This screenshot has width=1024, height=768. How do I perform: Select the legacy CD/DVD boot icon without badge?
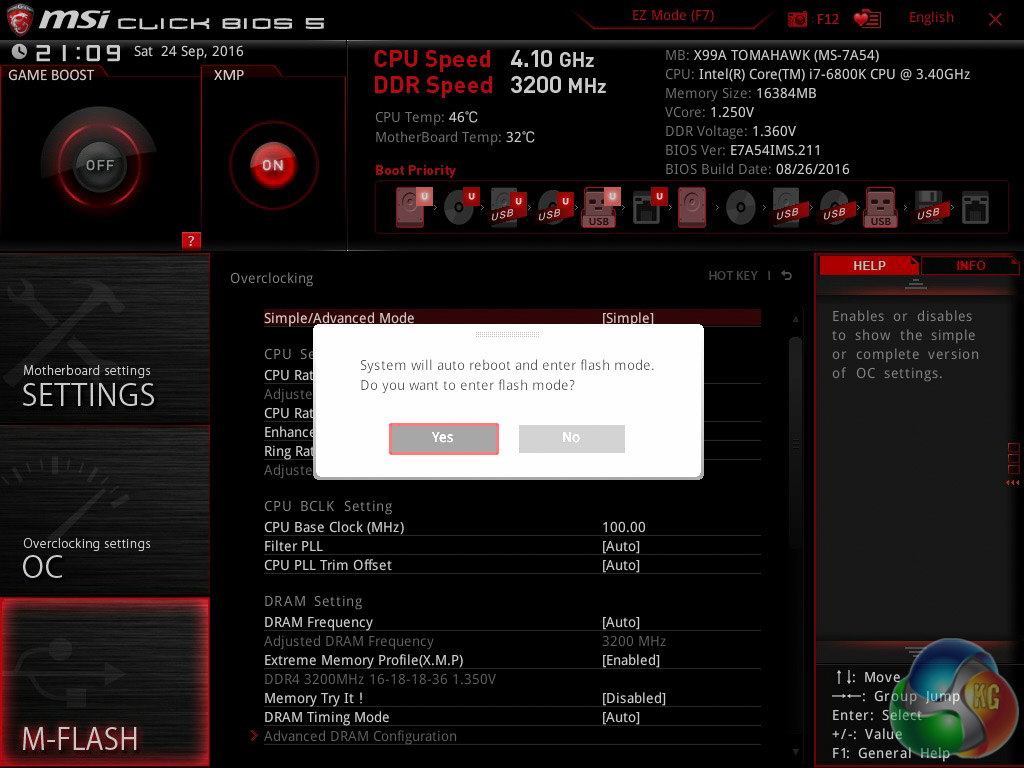[741, 208]
